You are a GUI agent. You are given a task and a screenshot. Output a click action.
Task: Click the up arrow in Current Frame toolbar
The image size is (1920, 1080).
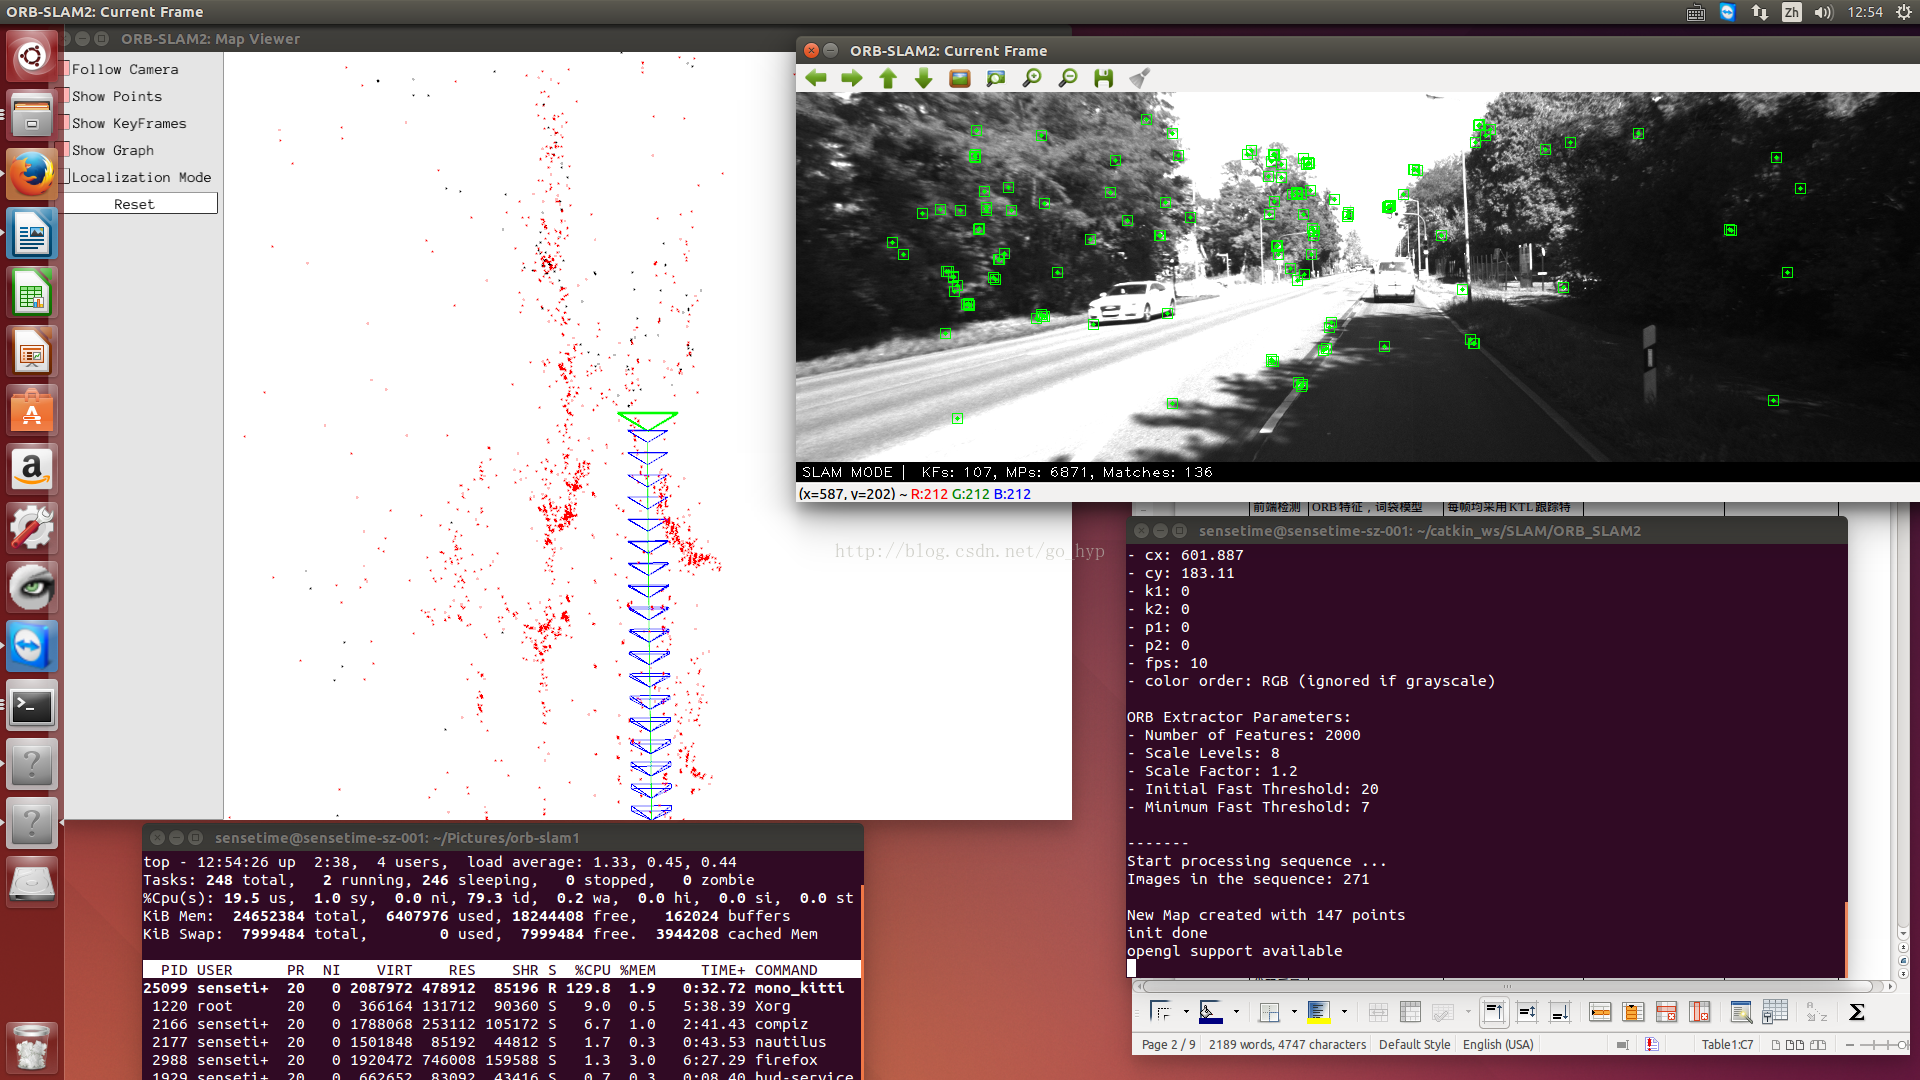pyautogui.click(x=888, y=78)
